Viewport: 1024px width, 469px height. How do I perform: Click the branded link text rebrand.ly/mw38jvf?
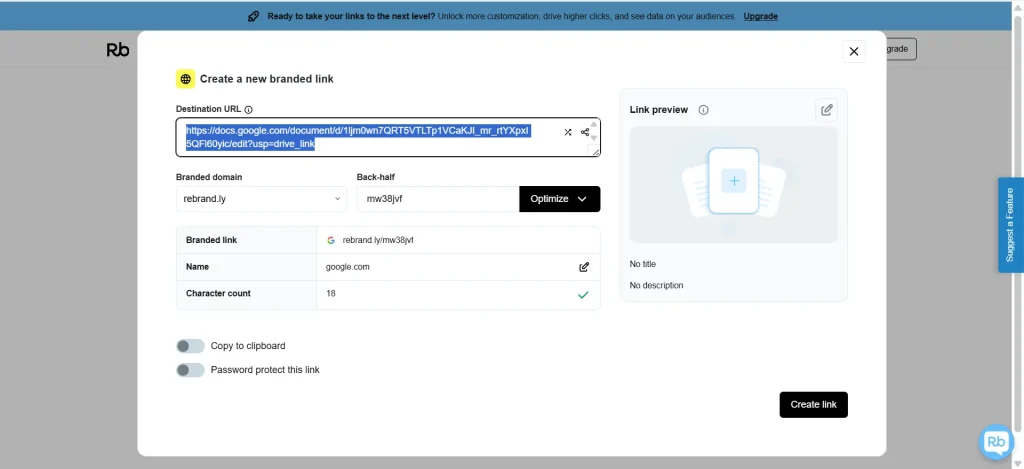pyautogui.click(x=378, y=240)
